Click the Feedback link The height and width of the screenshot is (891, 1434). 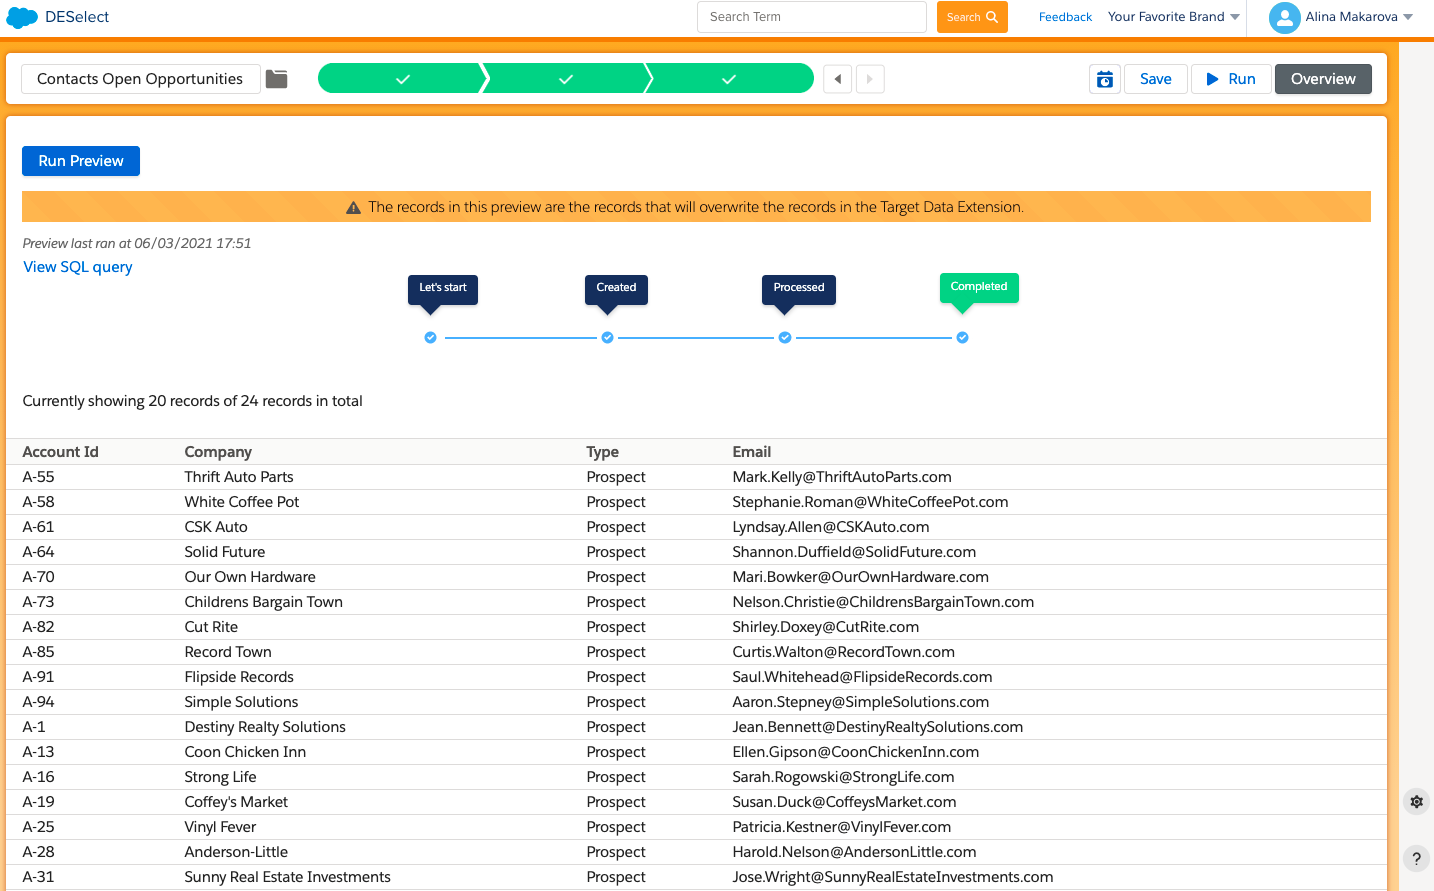point(1065,17)
